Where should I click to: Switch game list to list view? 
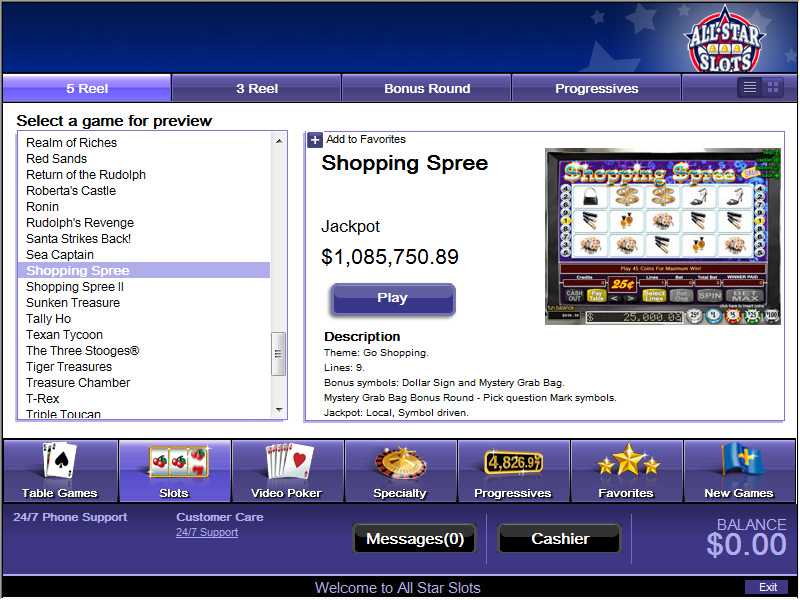(750, 87)
